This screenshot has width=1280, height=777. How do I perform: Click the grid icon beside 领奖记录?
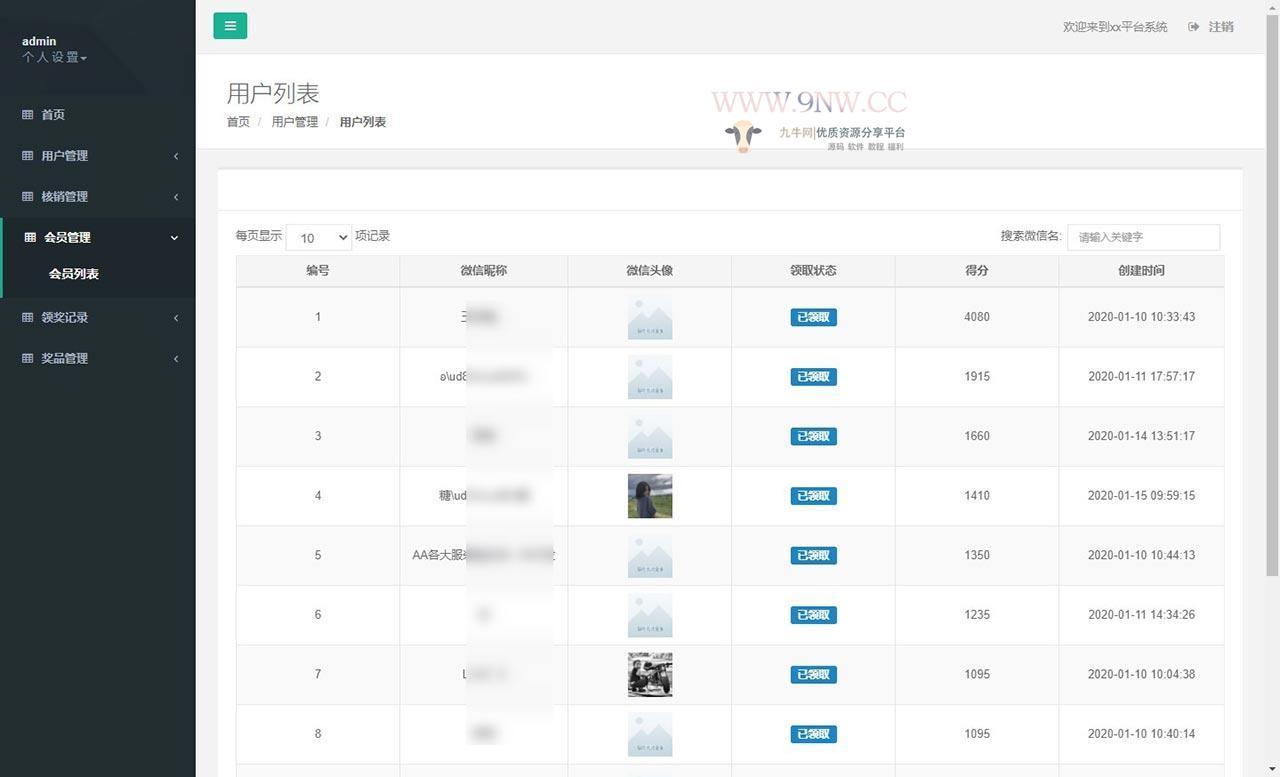tap(27, 318)
